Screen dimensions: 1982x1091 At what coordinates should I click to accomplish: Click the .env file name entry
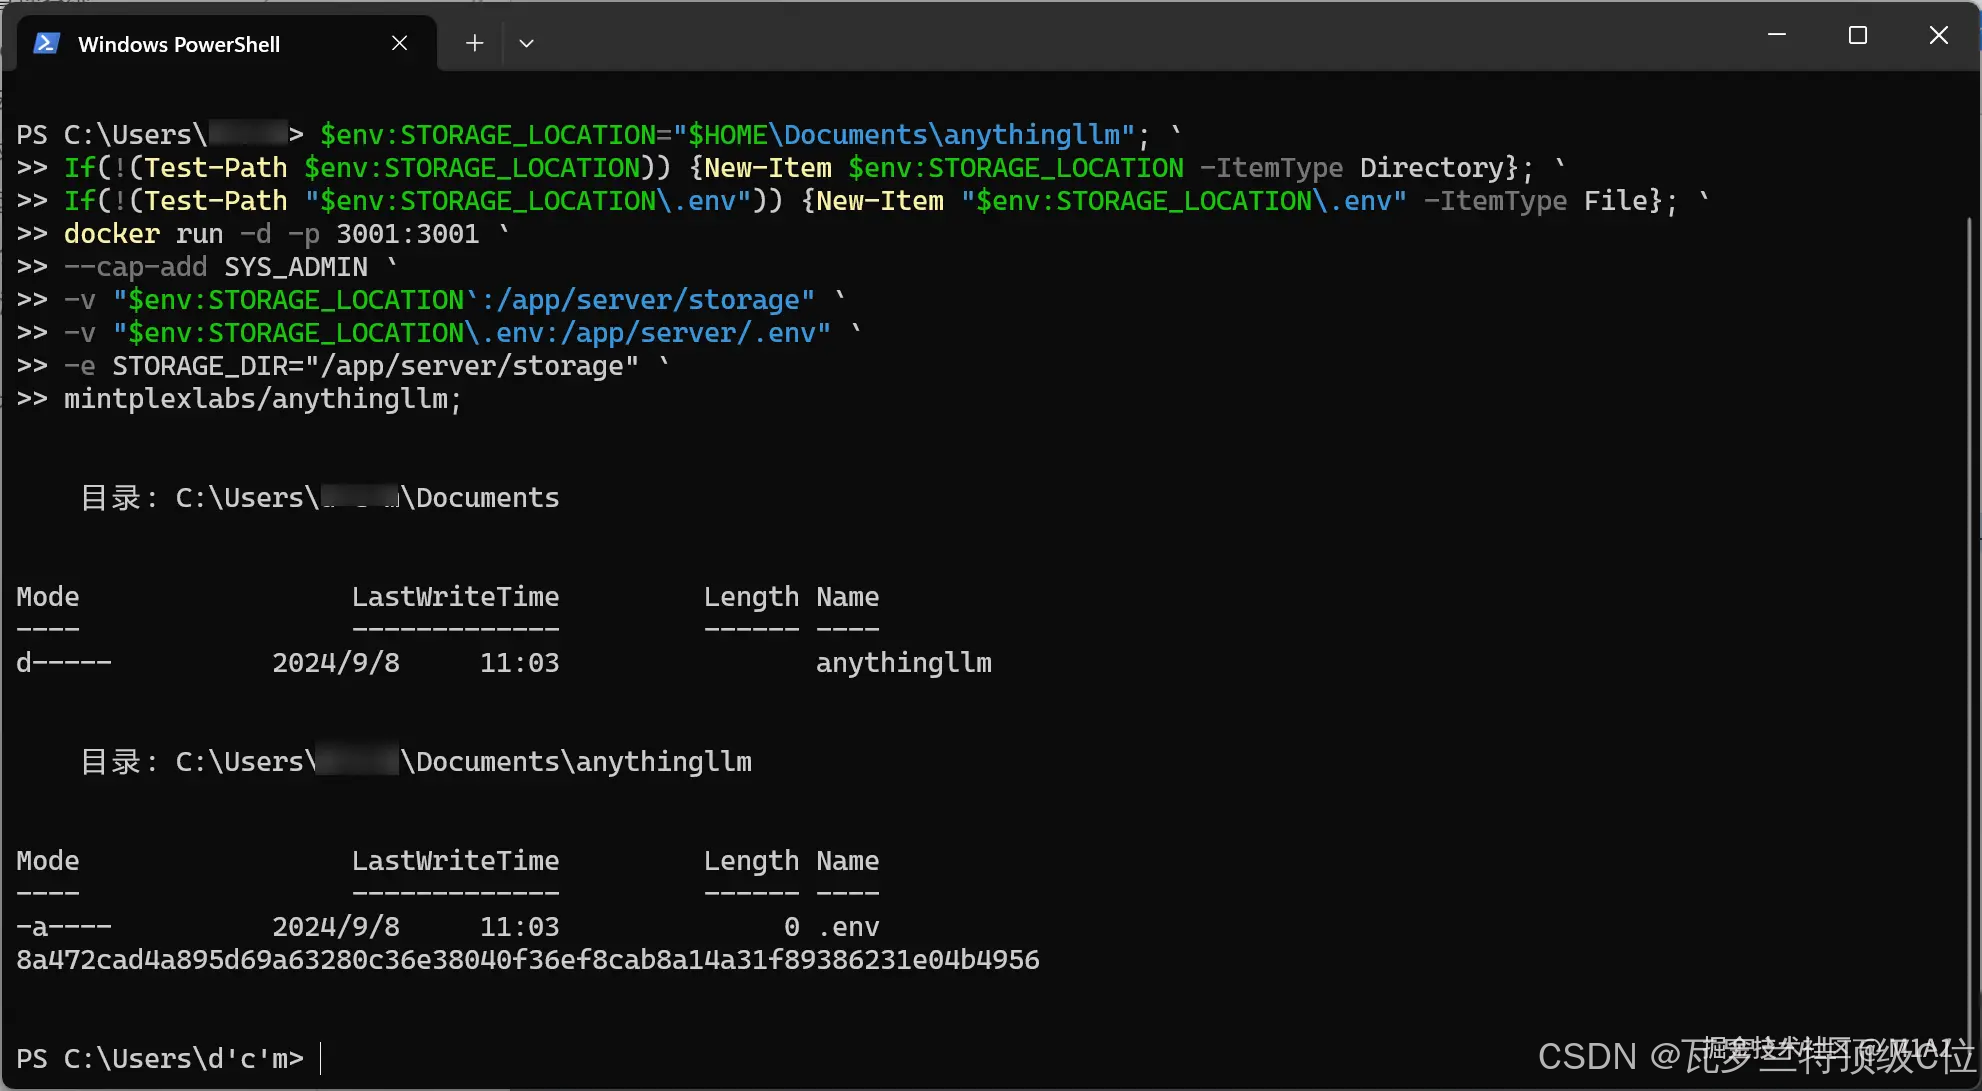848,927
